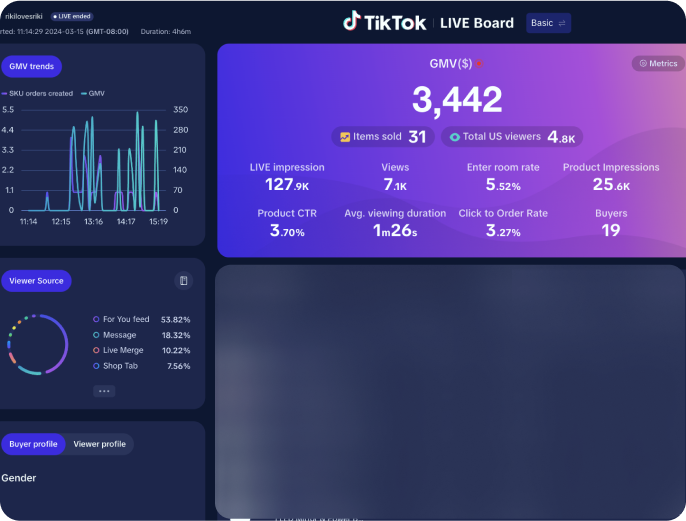Click the Buyers 19 metric

[x=611, y=223]
